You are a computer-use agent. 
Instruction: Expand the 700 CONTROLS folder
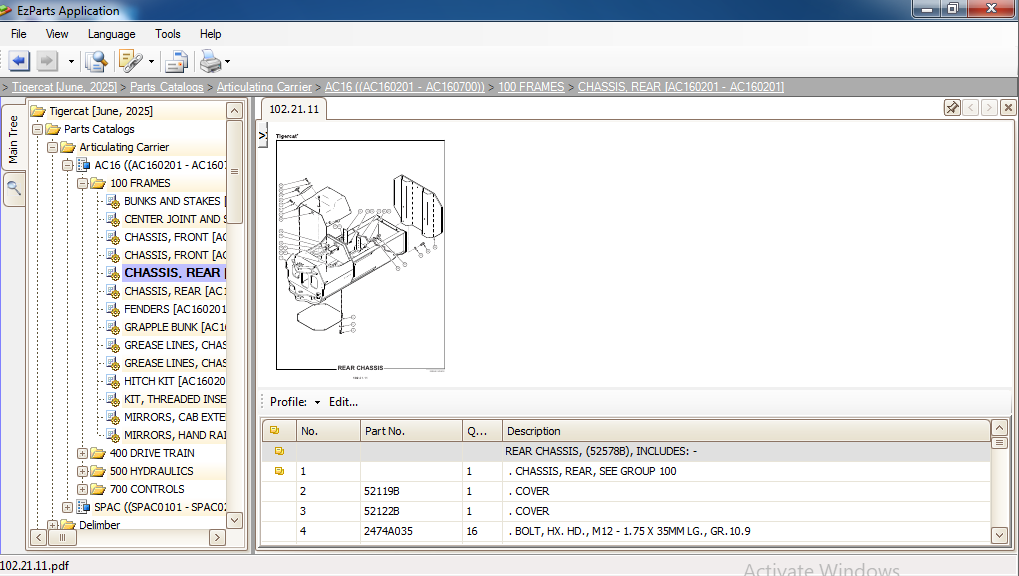click(x=83, y=489)
